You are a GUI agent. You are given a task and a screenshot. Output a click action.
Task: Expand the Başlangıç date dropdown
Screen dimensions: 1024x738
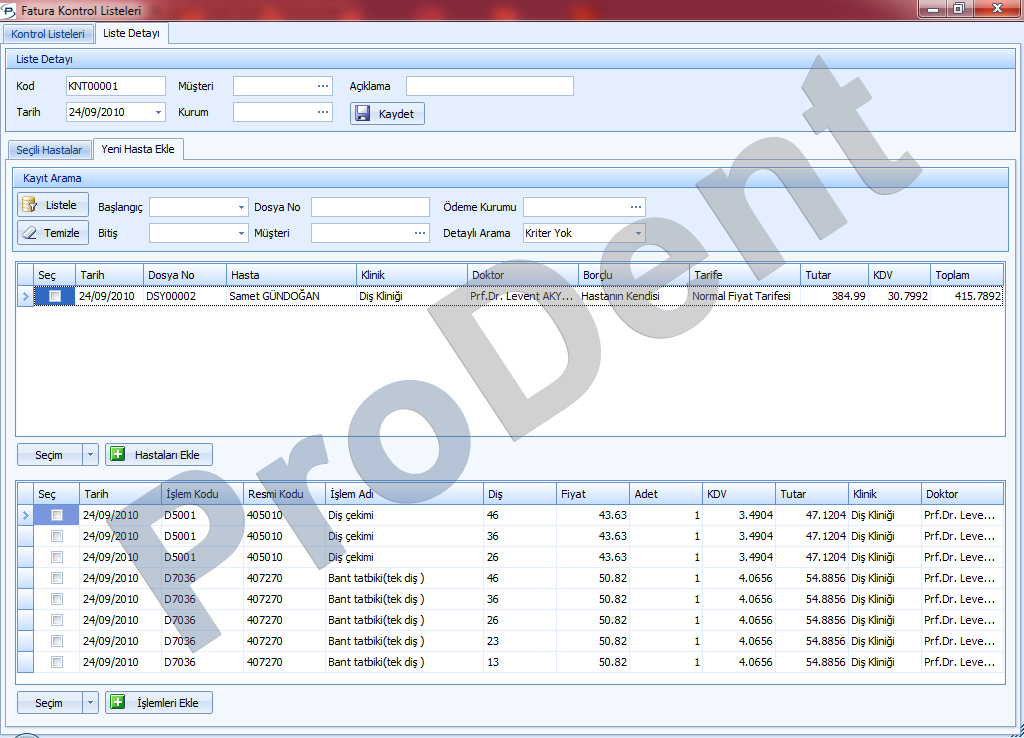(242, 207)
